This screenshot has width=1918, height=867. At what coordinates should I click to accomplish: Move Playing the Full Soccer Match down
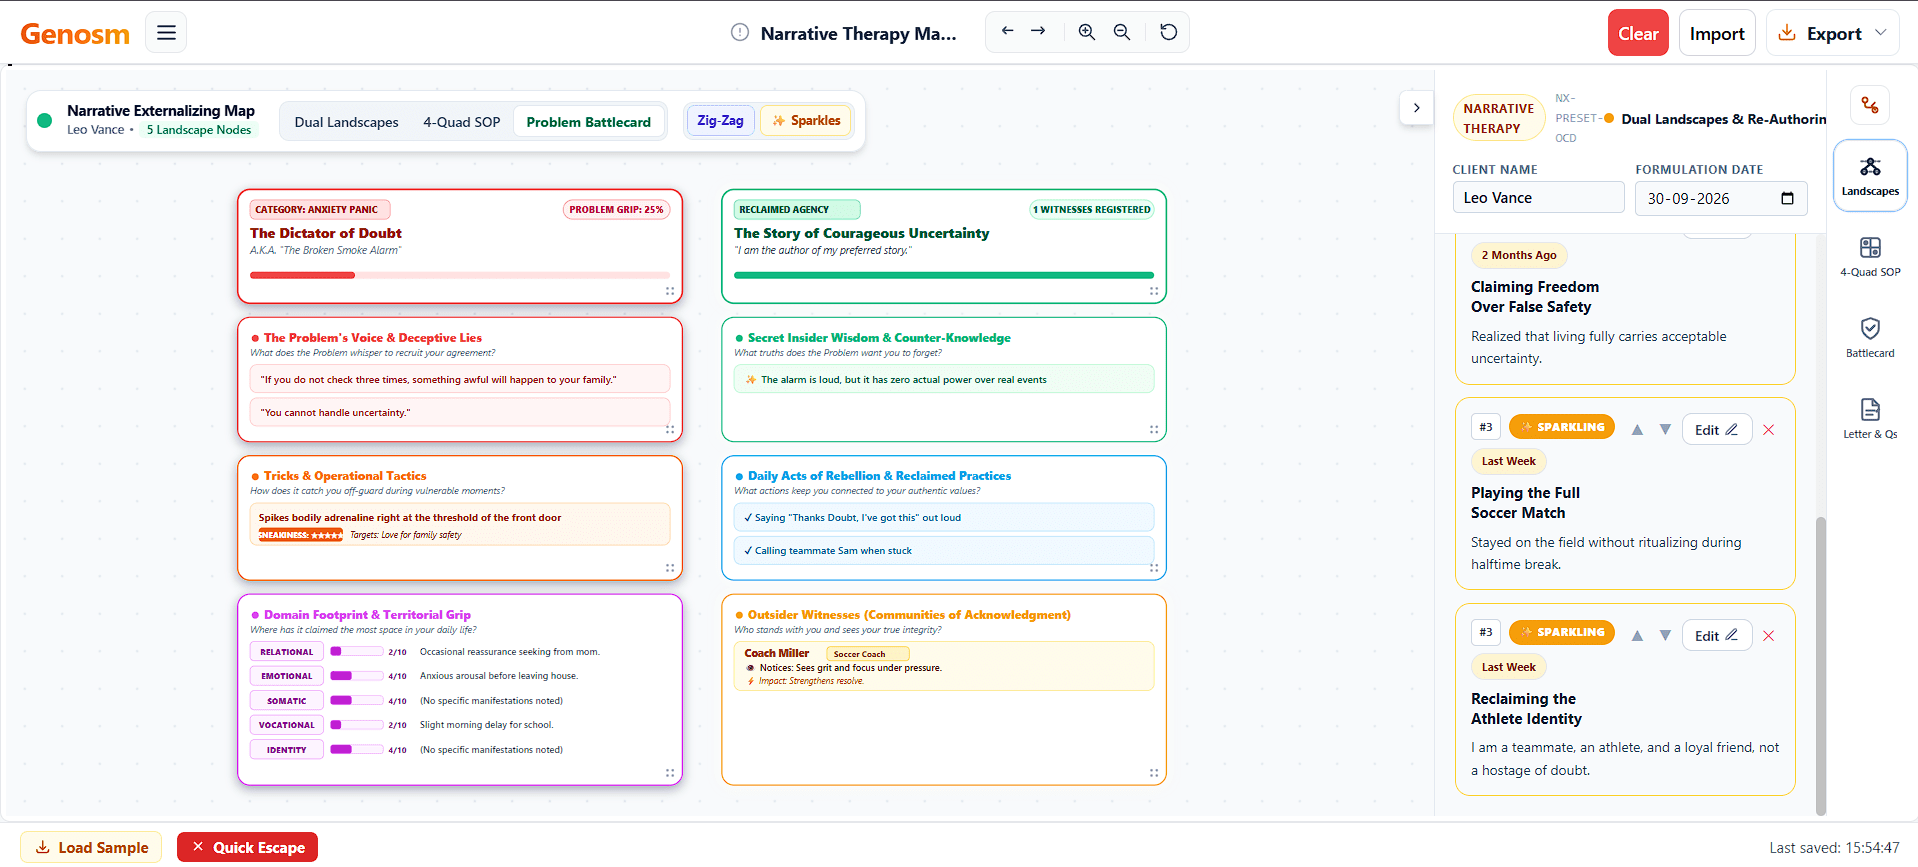point(1665,430)
